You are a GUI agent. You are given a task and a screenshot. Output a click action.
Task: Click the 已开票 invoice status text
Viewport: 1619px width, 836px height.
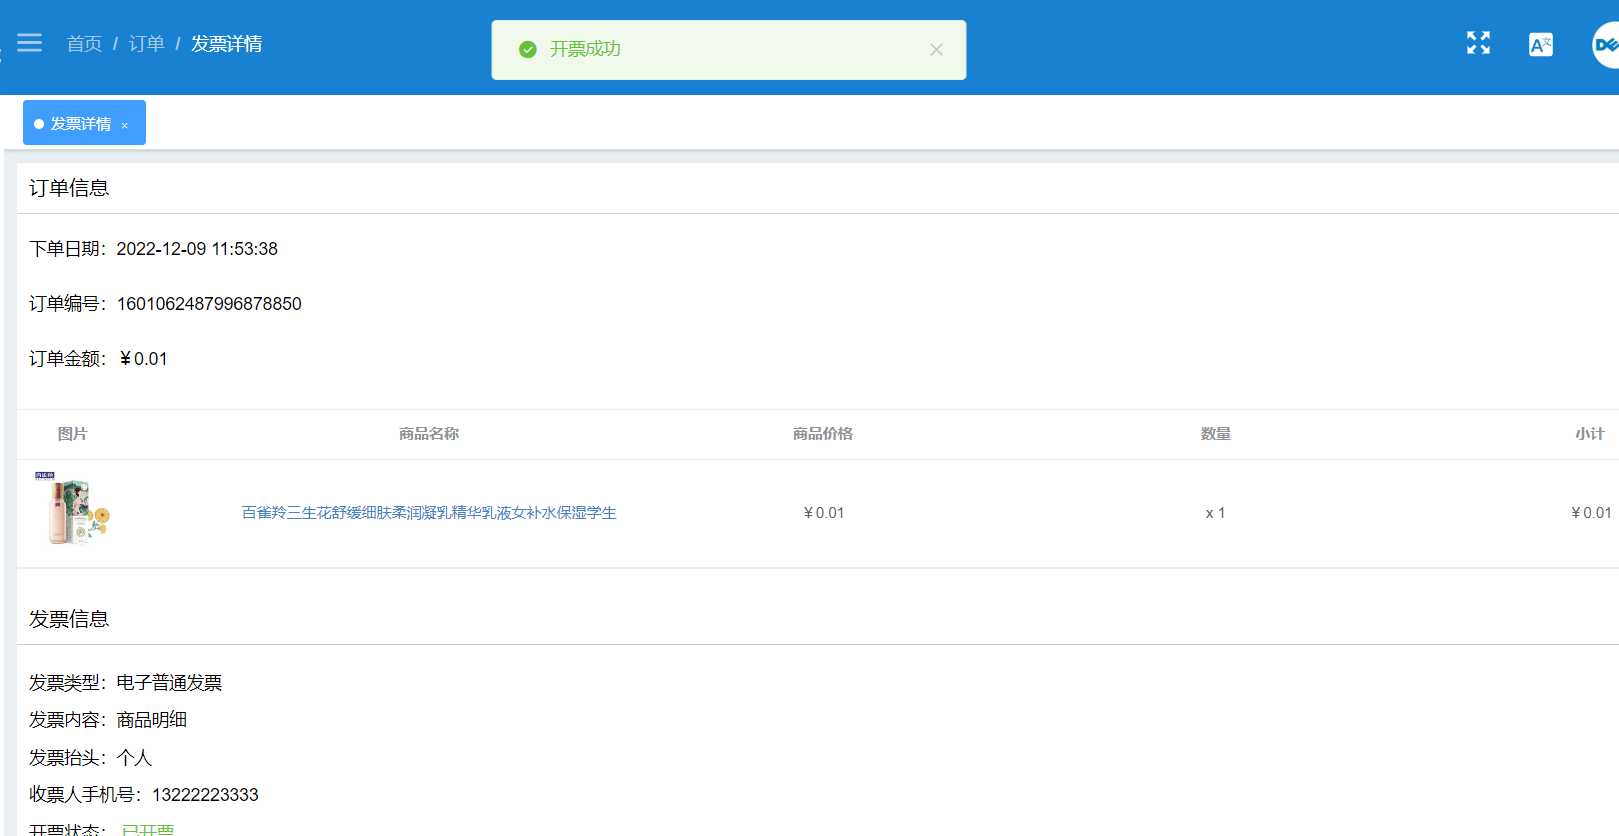(148, 830)
